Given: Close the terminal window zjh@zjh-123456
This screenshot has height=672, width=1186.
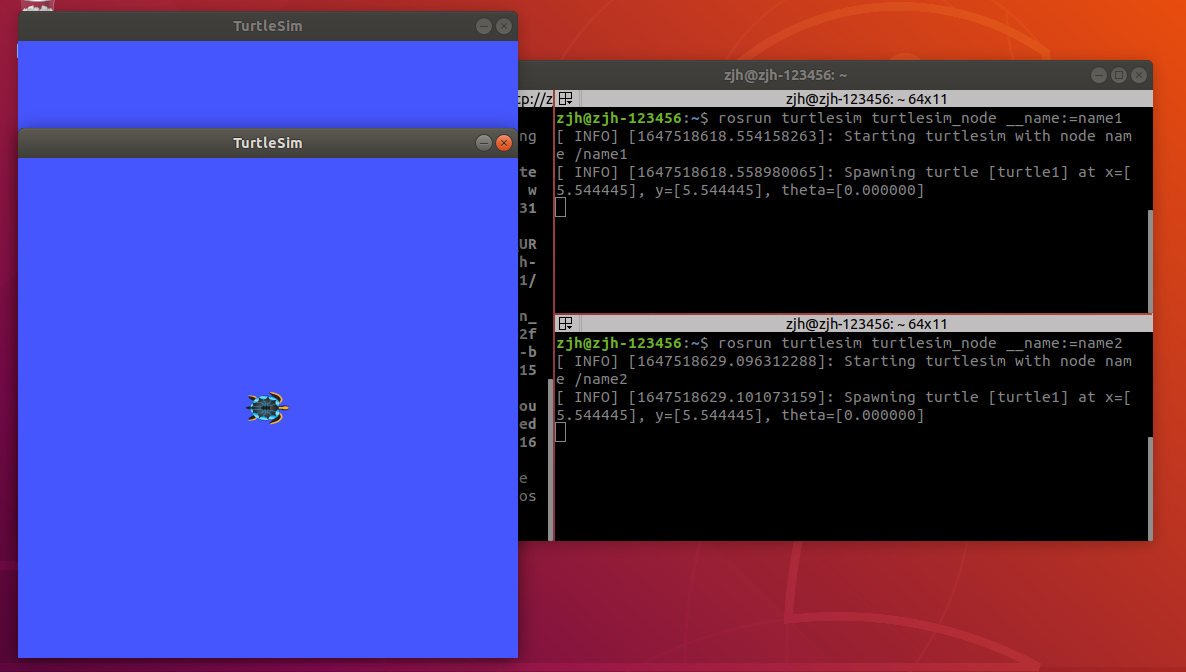Looking at the screenshot, I should click(1139, 75).
